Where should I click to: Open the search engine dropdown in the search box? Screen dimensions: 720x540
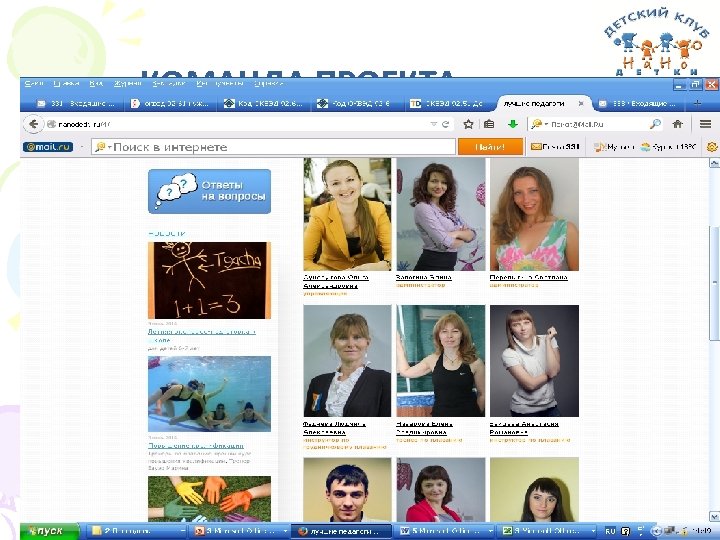(x=546, y=124)
